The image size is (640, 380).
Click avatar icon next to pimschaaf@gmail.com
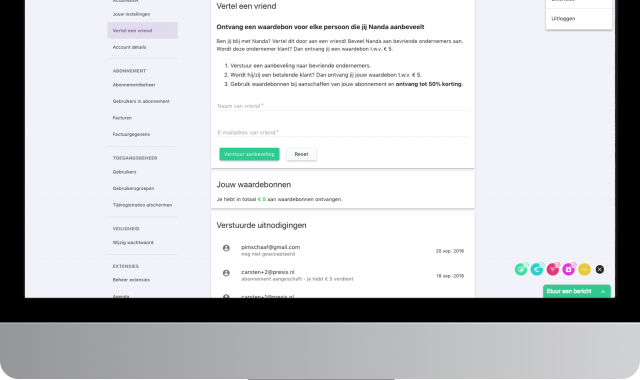click(x=226, y=248)
